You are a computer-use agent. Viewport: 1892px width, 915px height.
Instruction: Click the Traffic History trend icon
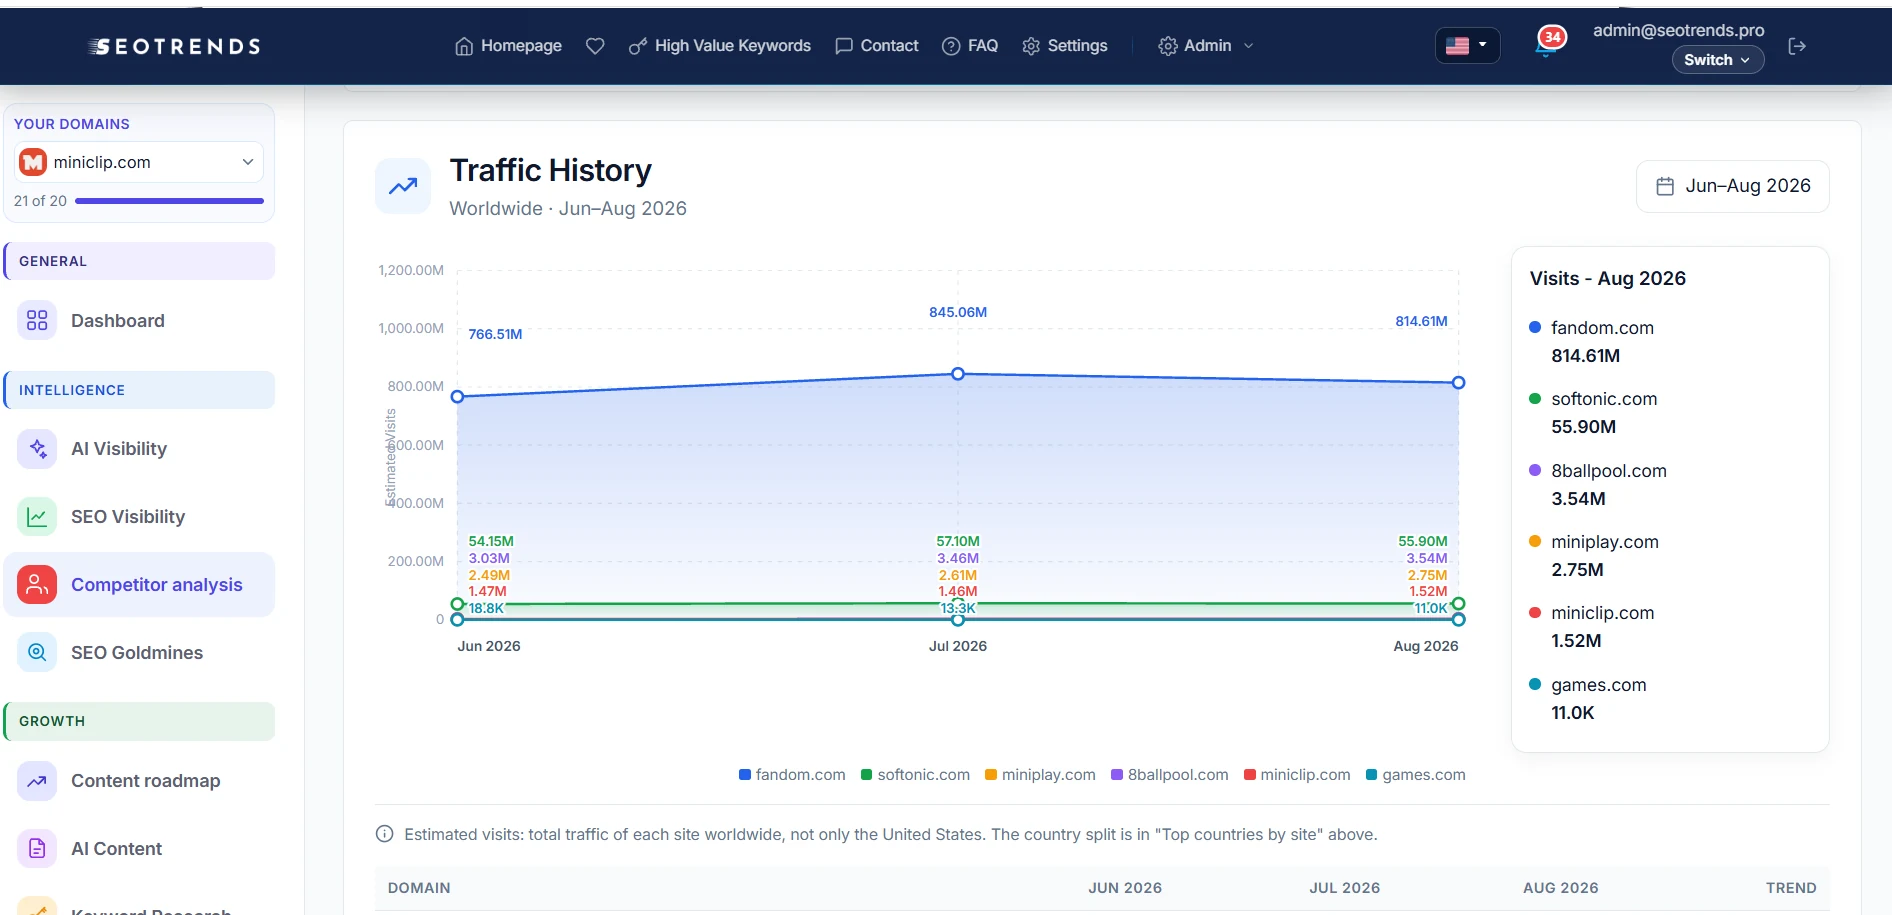[x=403, y=186]
